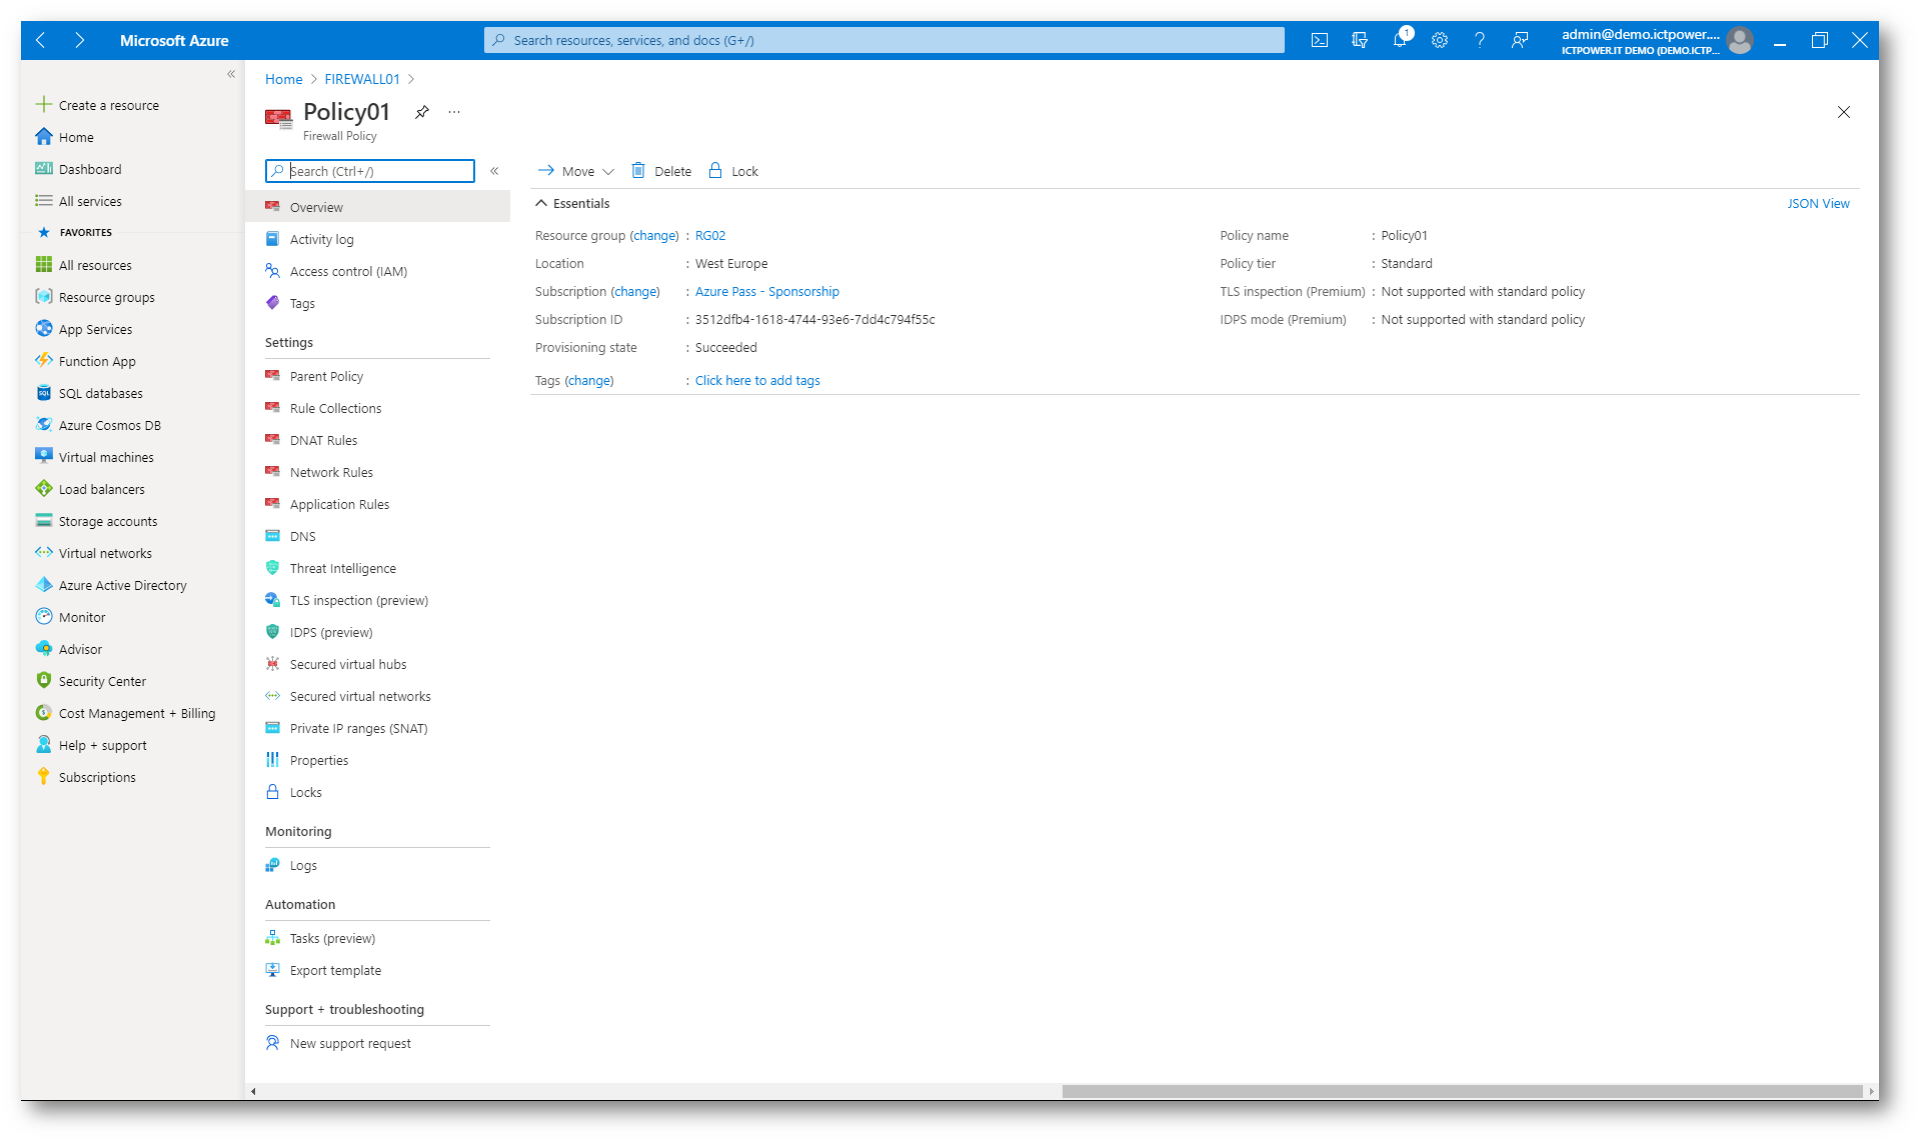1921x1143 pixels.
Task: Change the resource group
Action: 654,236
